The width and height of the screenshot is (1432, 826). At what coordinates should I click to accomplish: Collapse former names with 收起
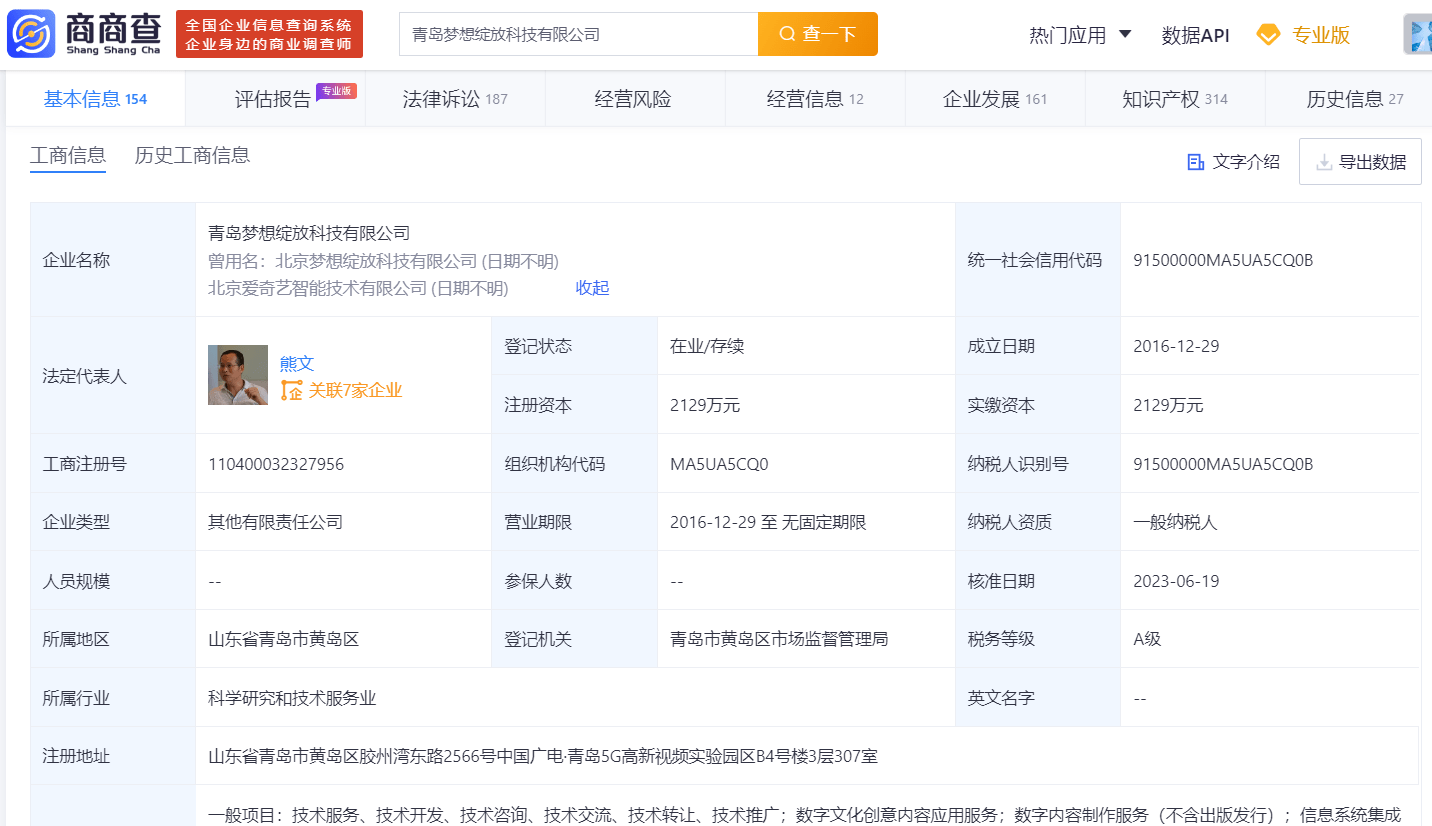592,288
